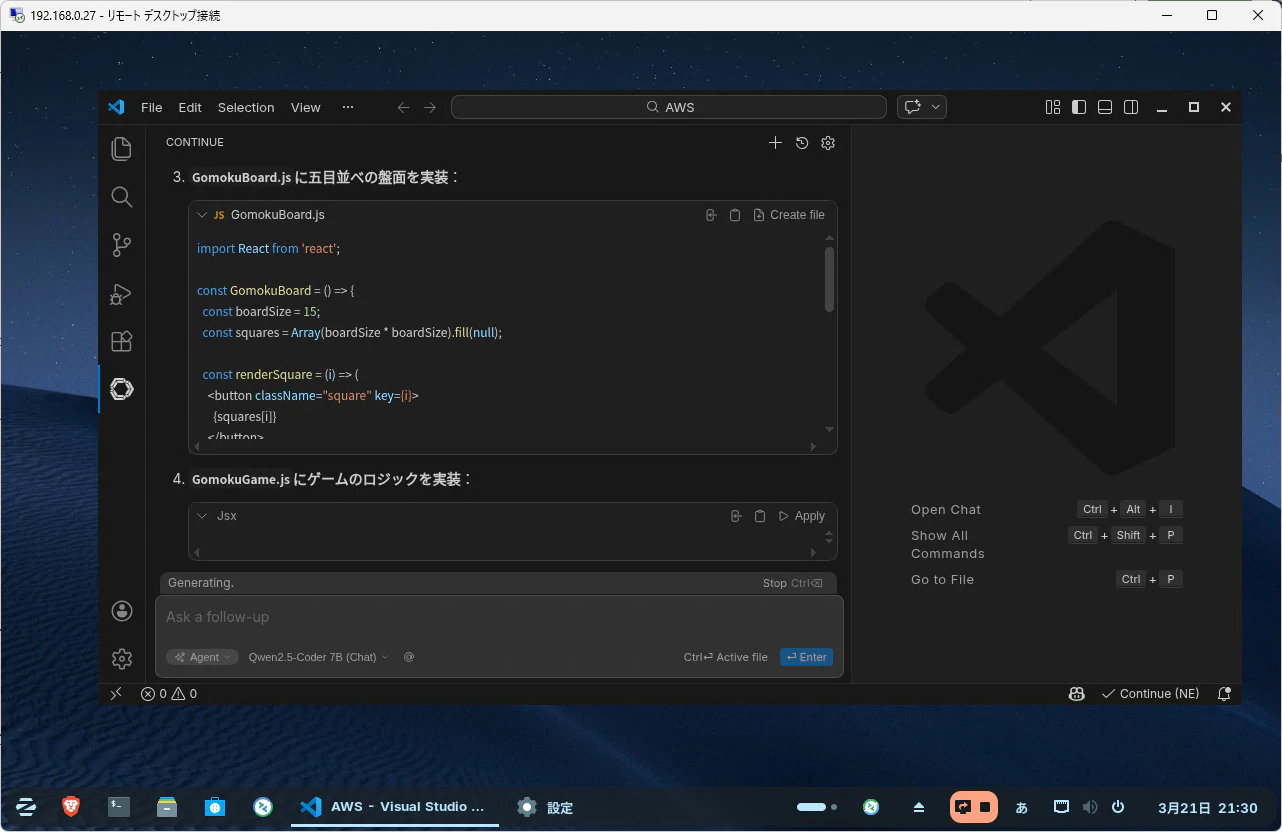Copy GomokuBoard.js code to clipboard
The image size is (1282, 832).
(x=735, y=215)
